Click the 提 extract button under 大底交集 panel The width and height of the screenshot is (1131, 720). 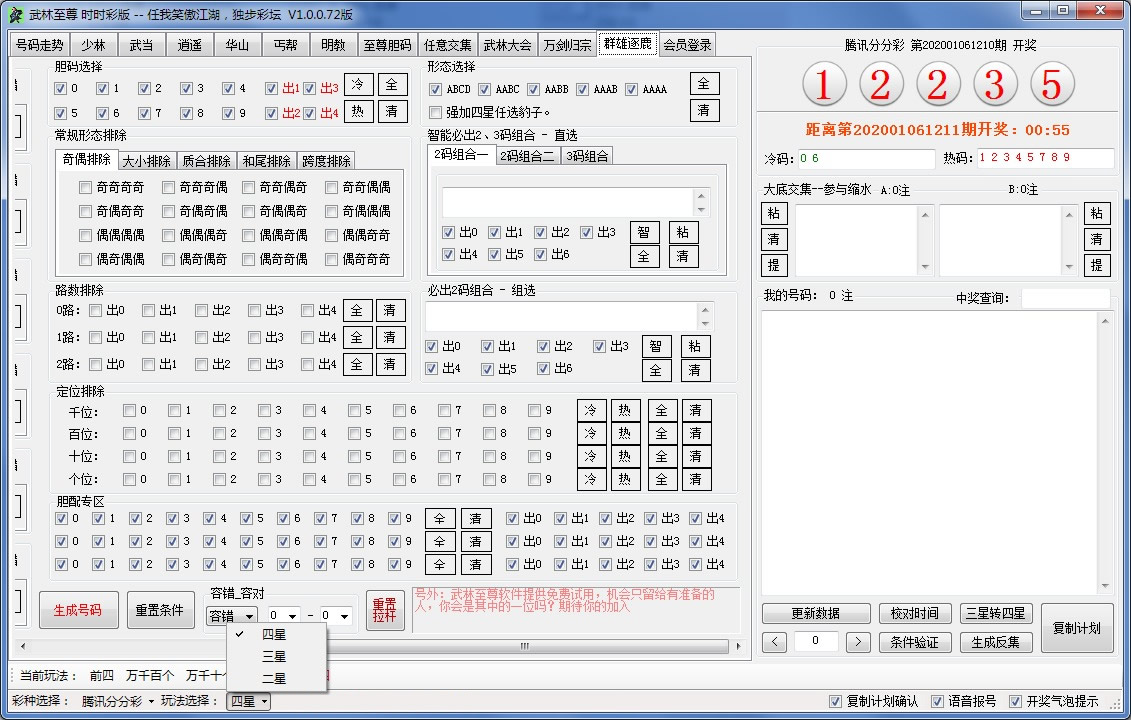(x=773, y=267)
